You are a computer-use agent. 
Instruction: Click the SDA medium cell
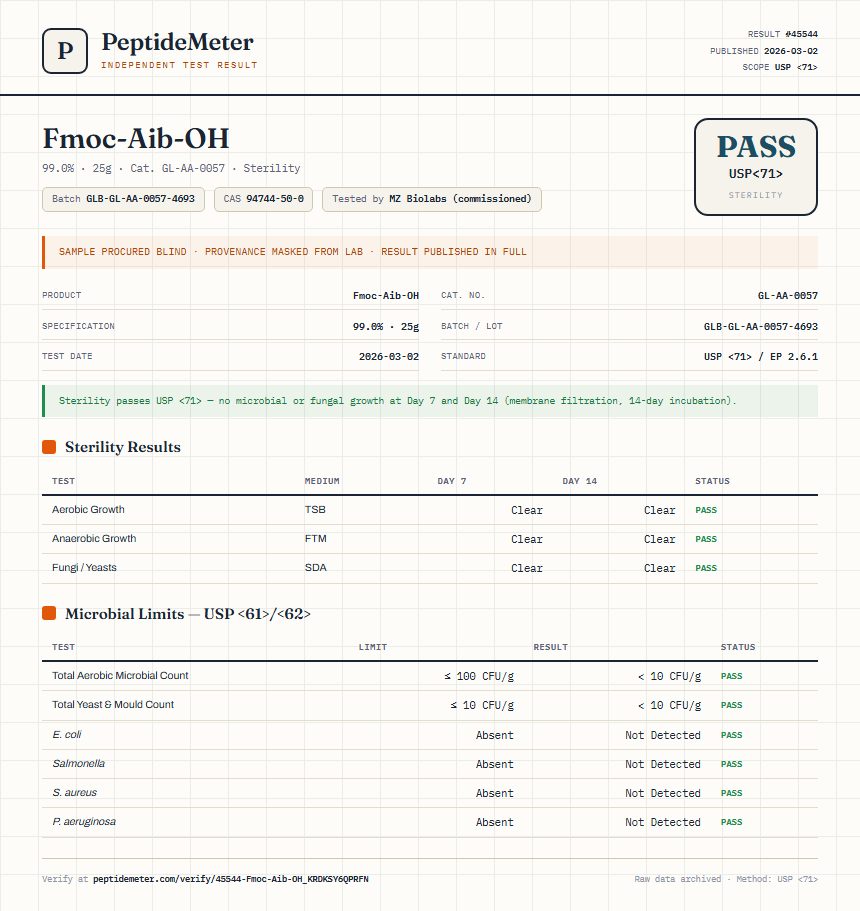(316, 568)
